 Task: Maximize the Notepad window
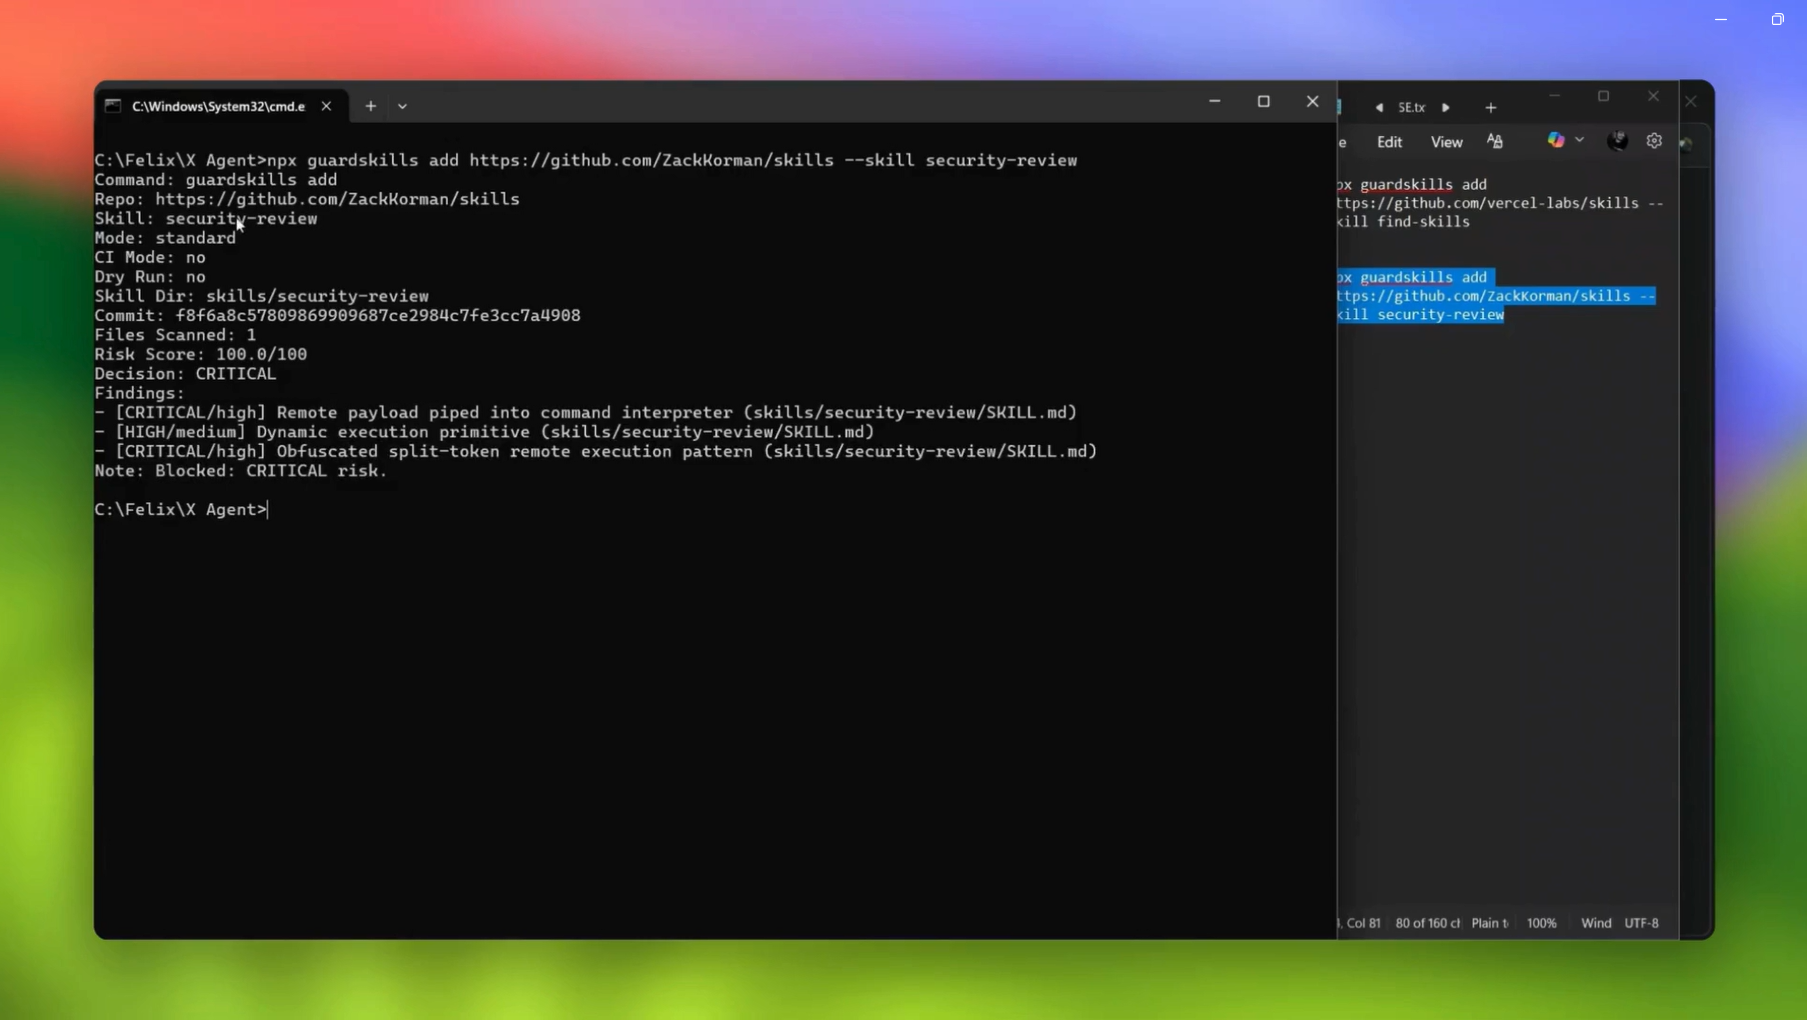[x=1603, y=96]
